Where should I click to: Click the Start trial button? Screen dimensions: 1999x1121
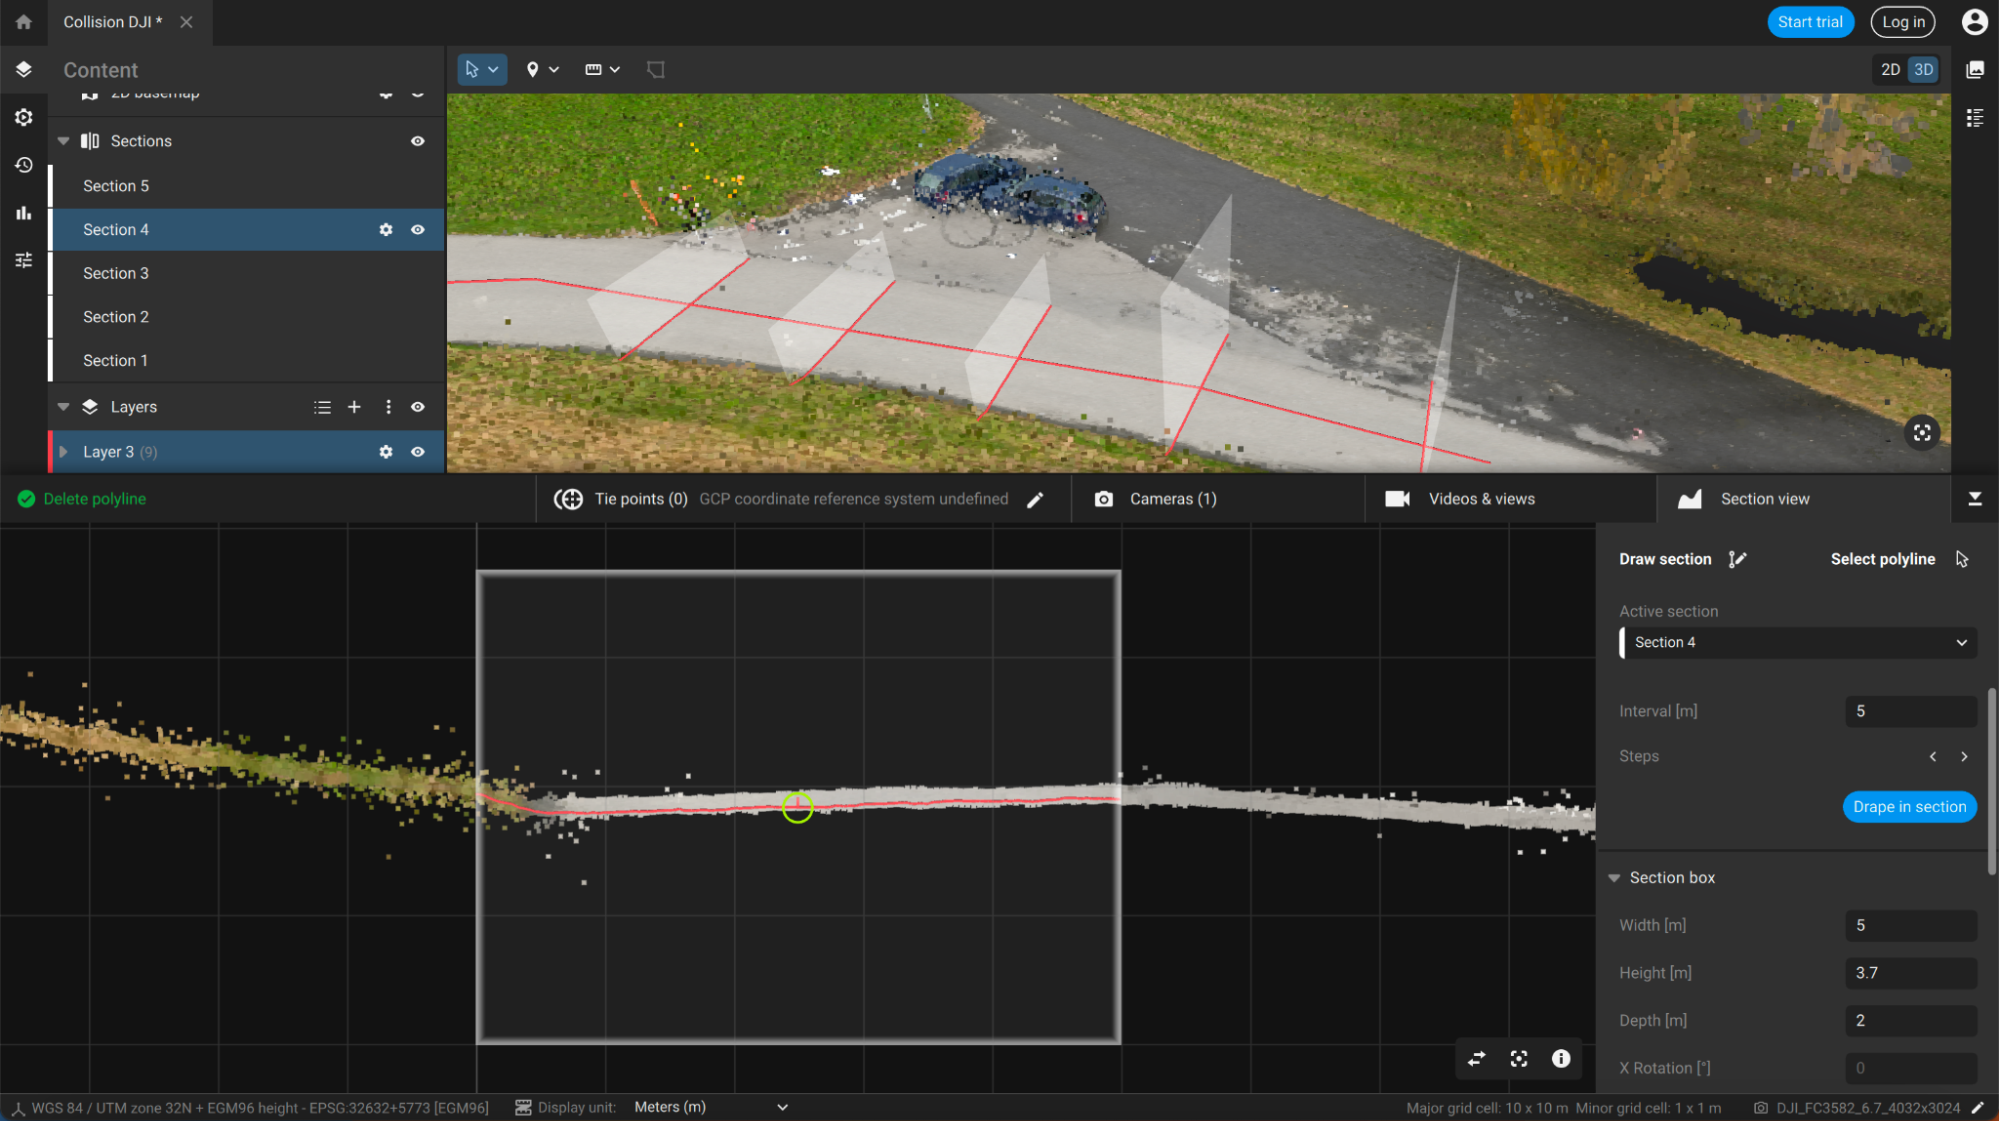click(1809, 22)
